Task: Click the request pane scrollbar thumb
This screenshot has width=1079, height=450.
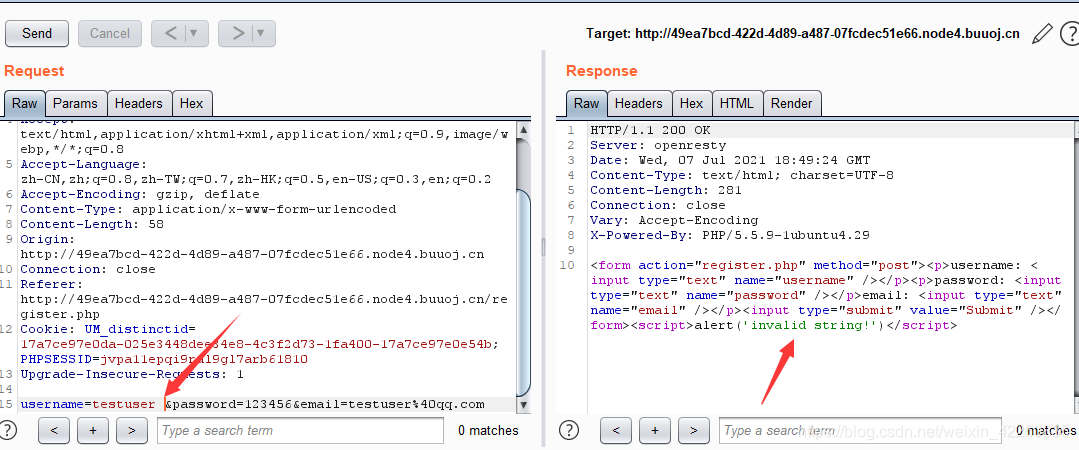Action: tap(524, 294)
